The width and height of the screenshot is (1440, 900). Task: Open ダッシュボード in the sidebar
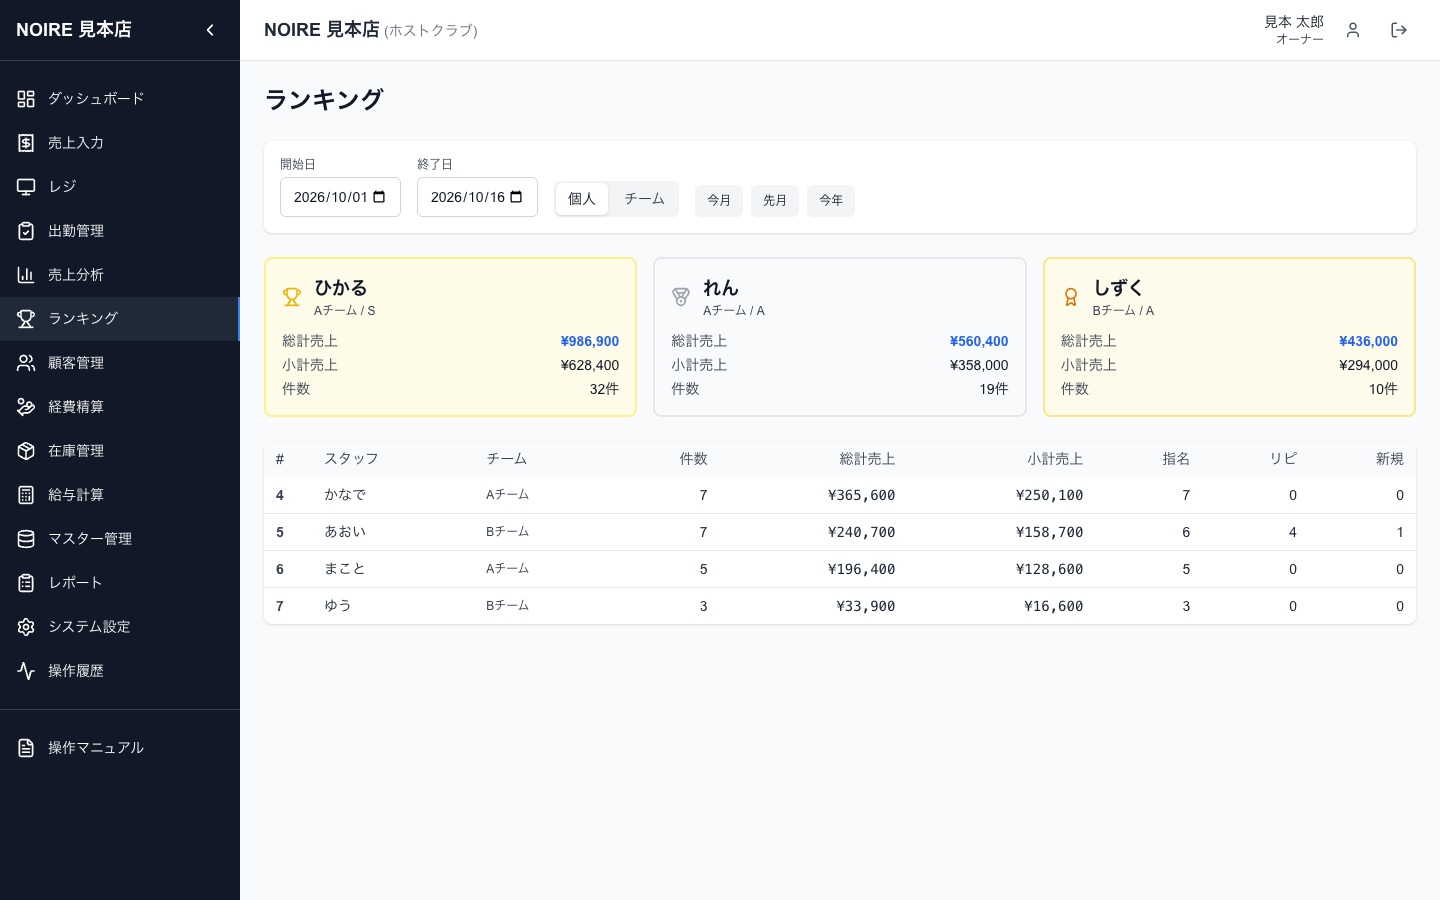click(120, 99)
